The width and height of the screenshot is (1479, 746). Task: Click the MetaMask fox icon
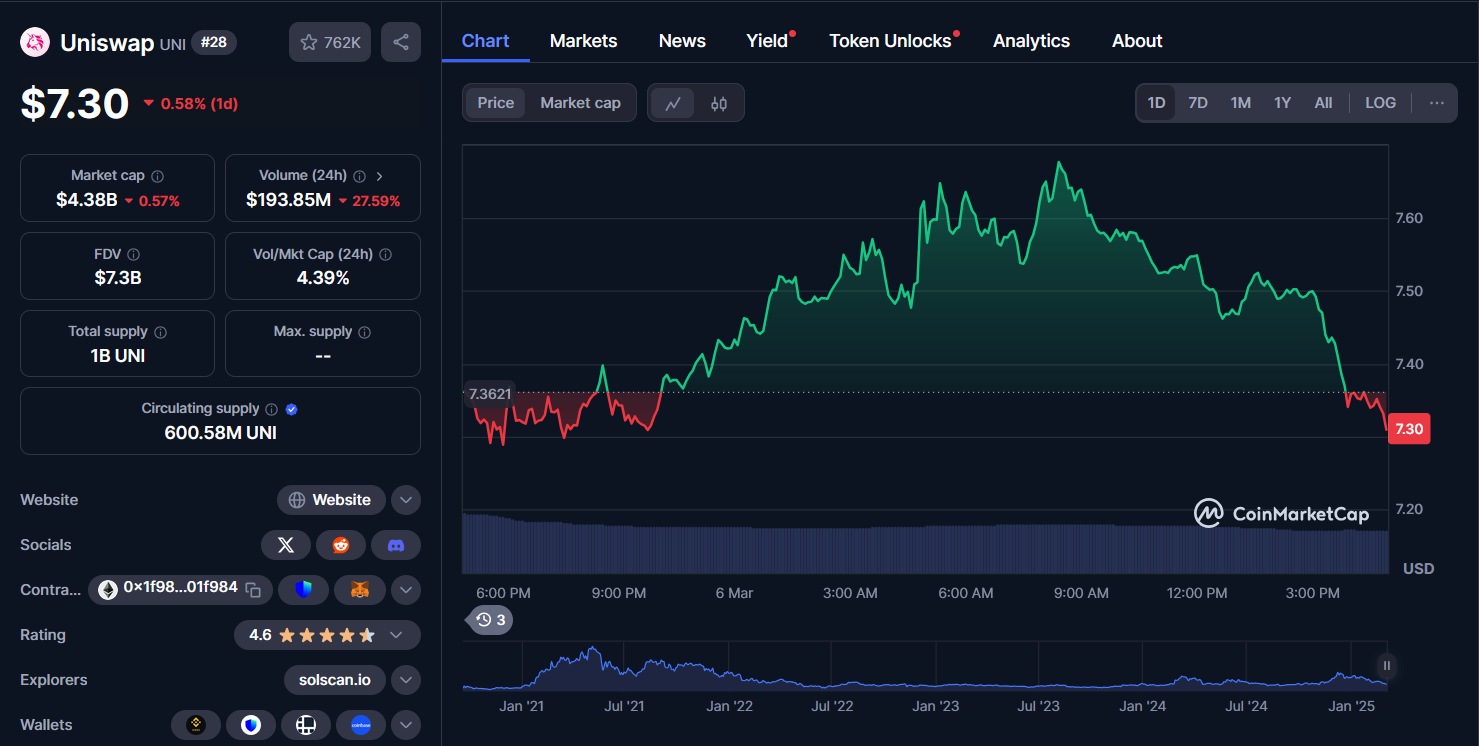pos(360,590)
